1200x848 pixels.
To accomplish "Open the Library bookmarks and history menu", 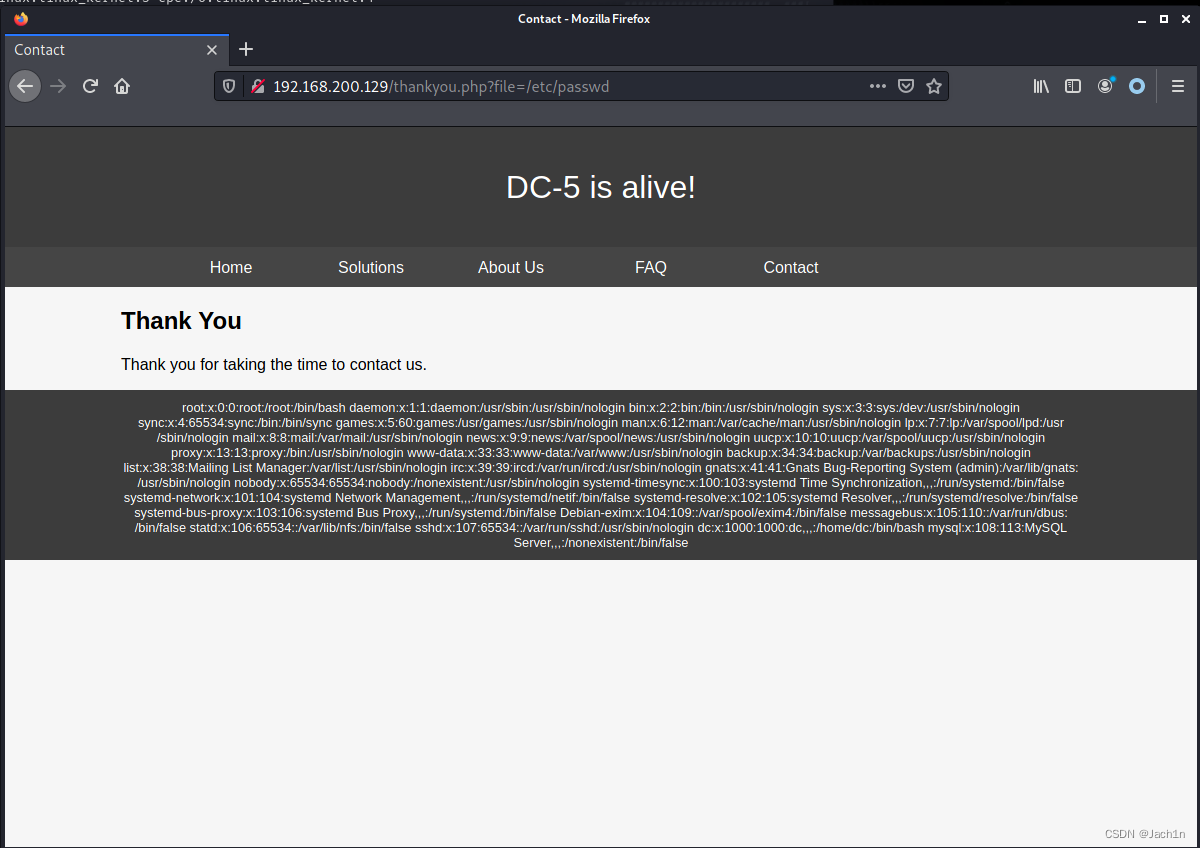I will tap(1041, 87).
